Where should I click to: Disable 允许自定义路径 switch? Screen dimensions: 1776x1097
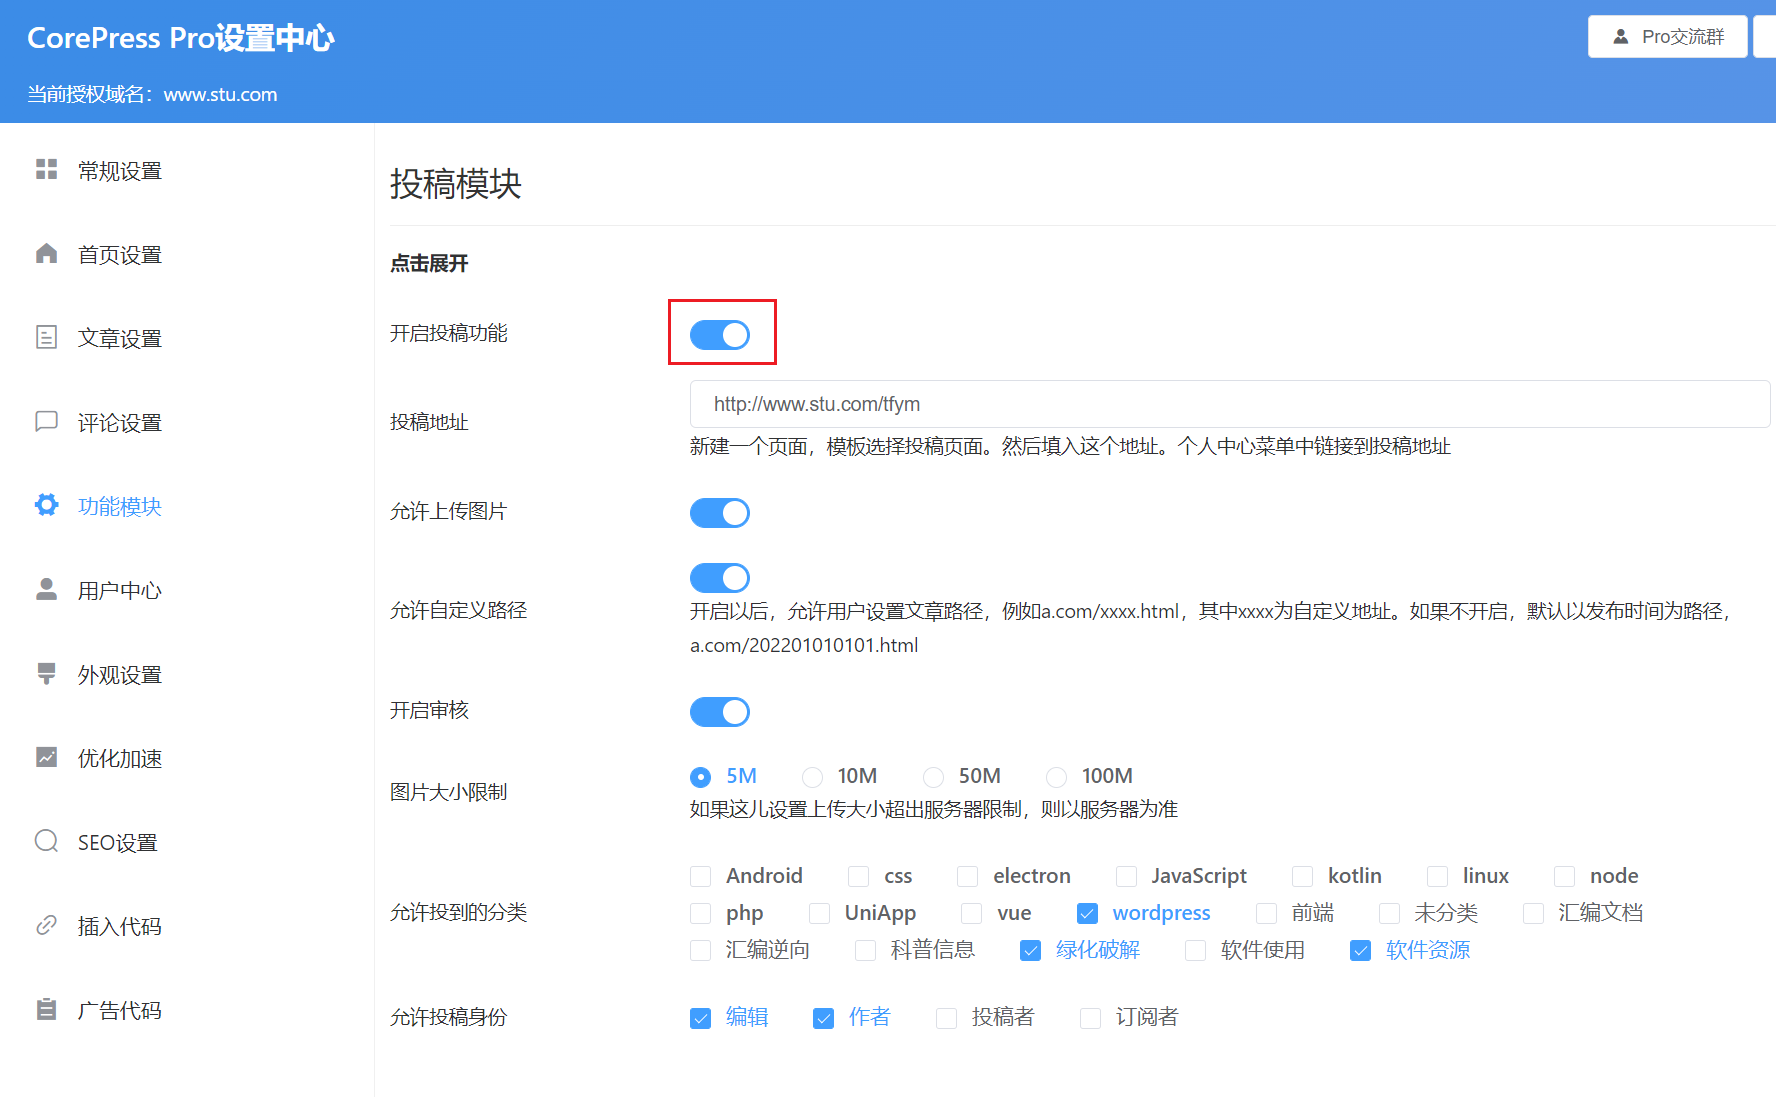click(x=720, y=578)
